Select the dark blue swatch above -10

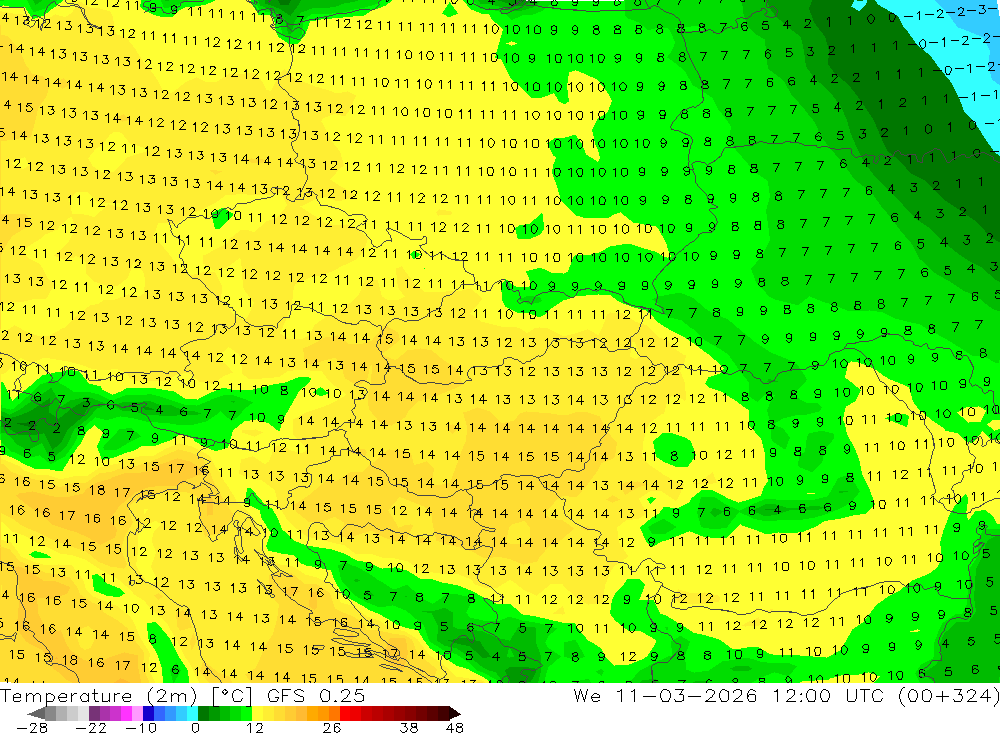point(148,713)
